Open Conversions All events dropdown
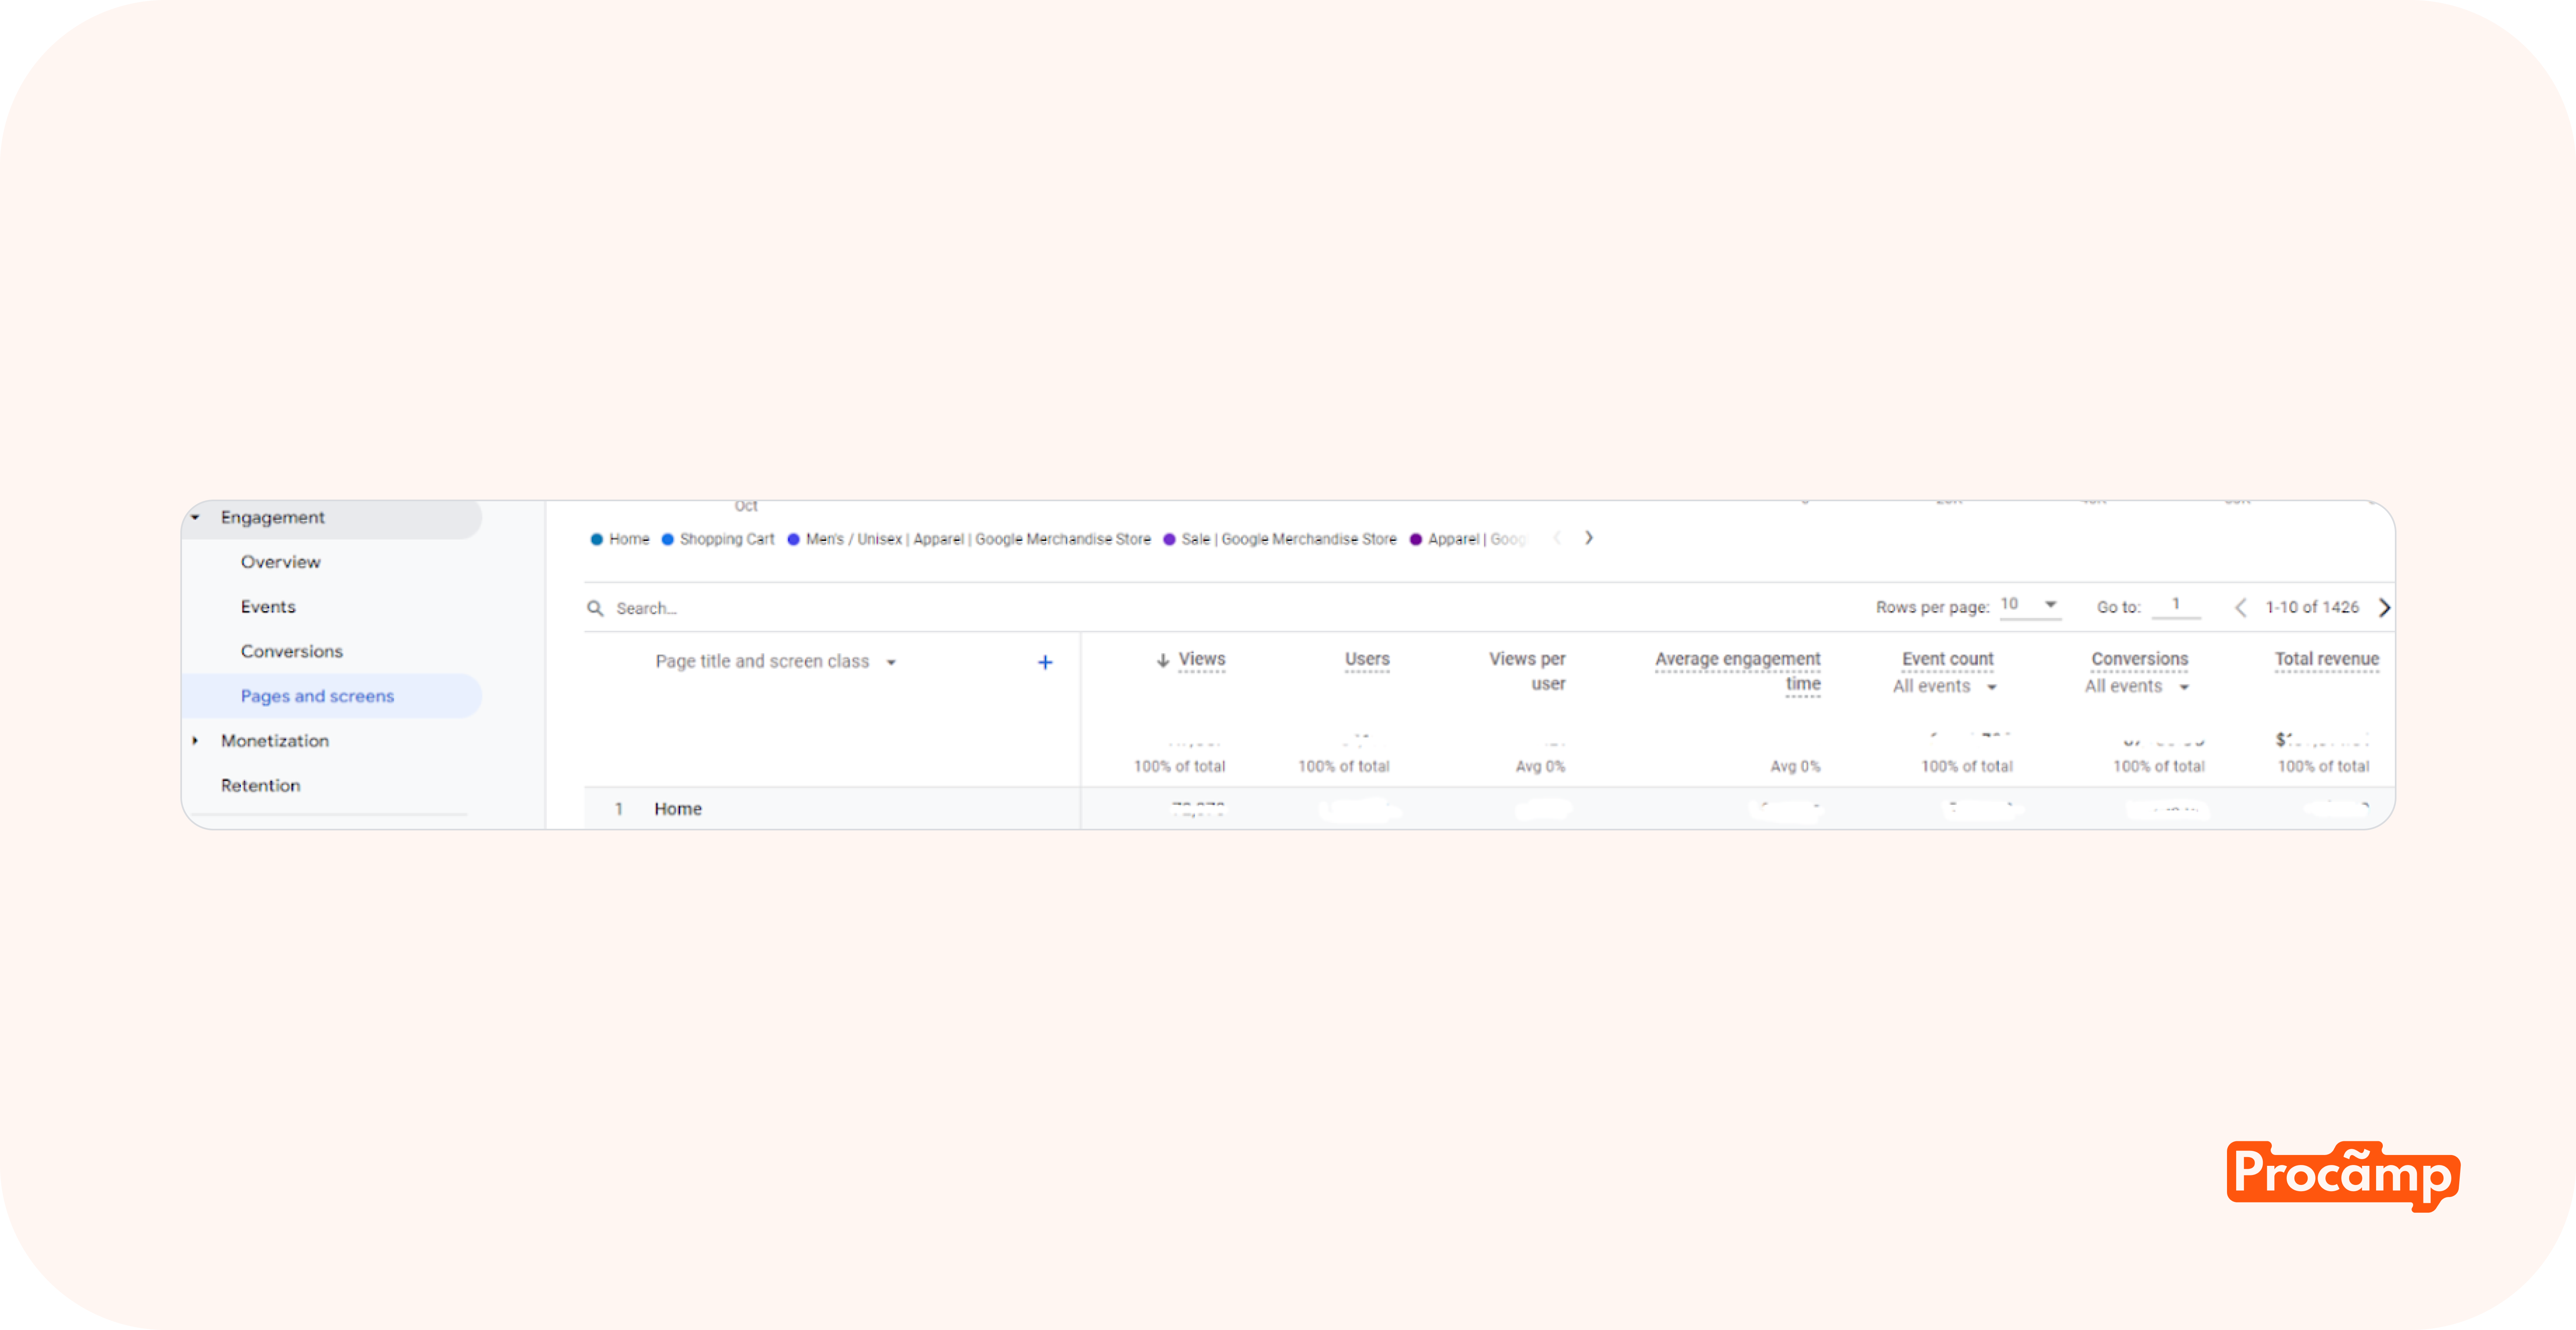 (2184, 687)
